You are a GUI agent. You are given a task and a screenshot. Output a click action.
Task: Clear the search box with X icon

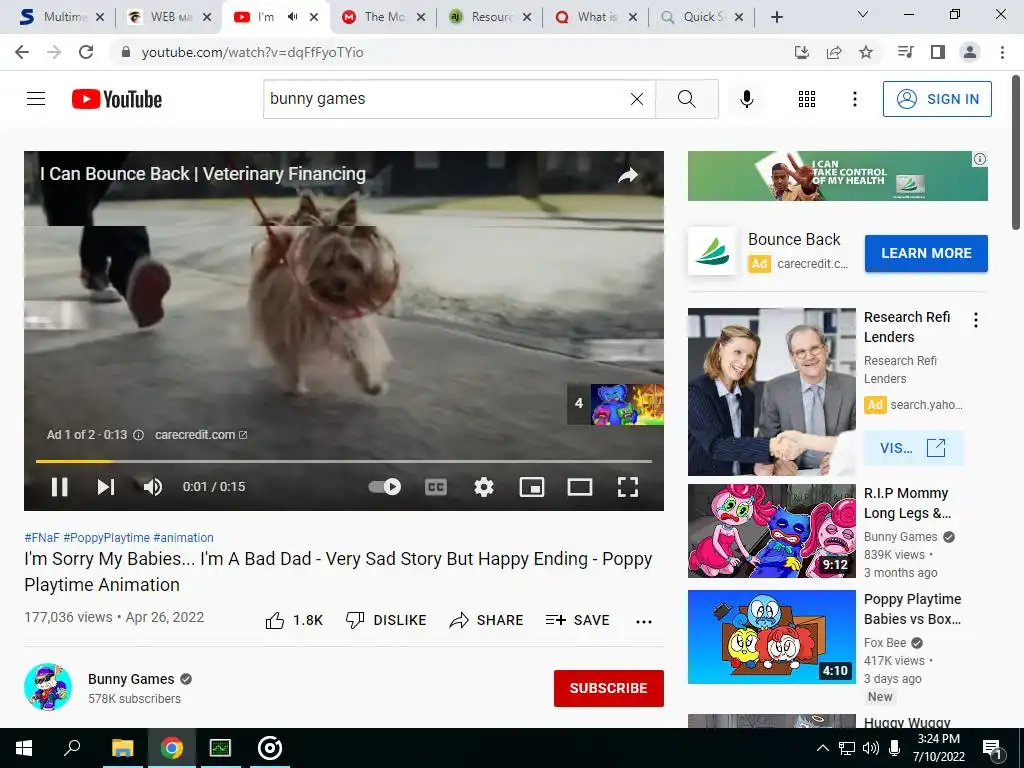[x=637, y=99]
